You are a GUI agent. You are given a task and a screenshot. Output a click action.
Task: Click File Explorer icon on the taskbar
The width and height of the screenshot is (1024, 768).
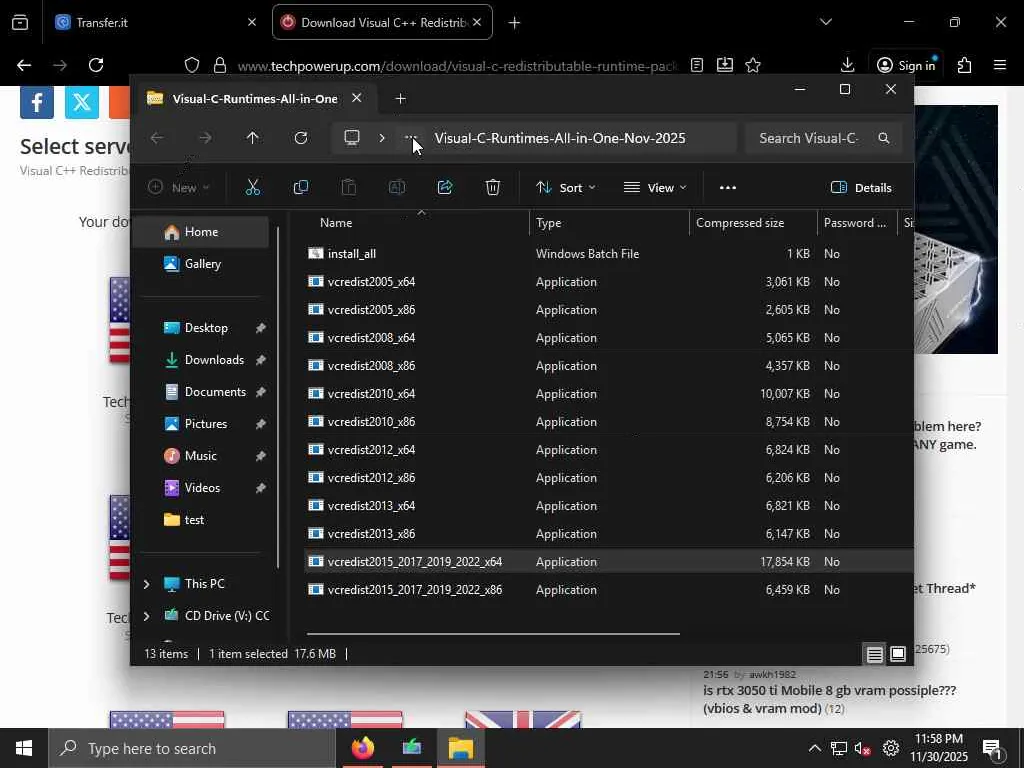(460, 748)
